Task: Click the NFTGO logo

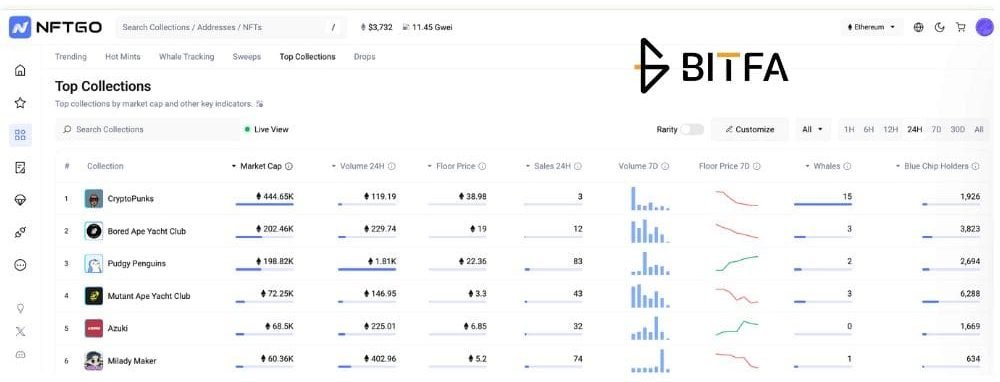Action: point(55,27)
